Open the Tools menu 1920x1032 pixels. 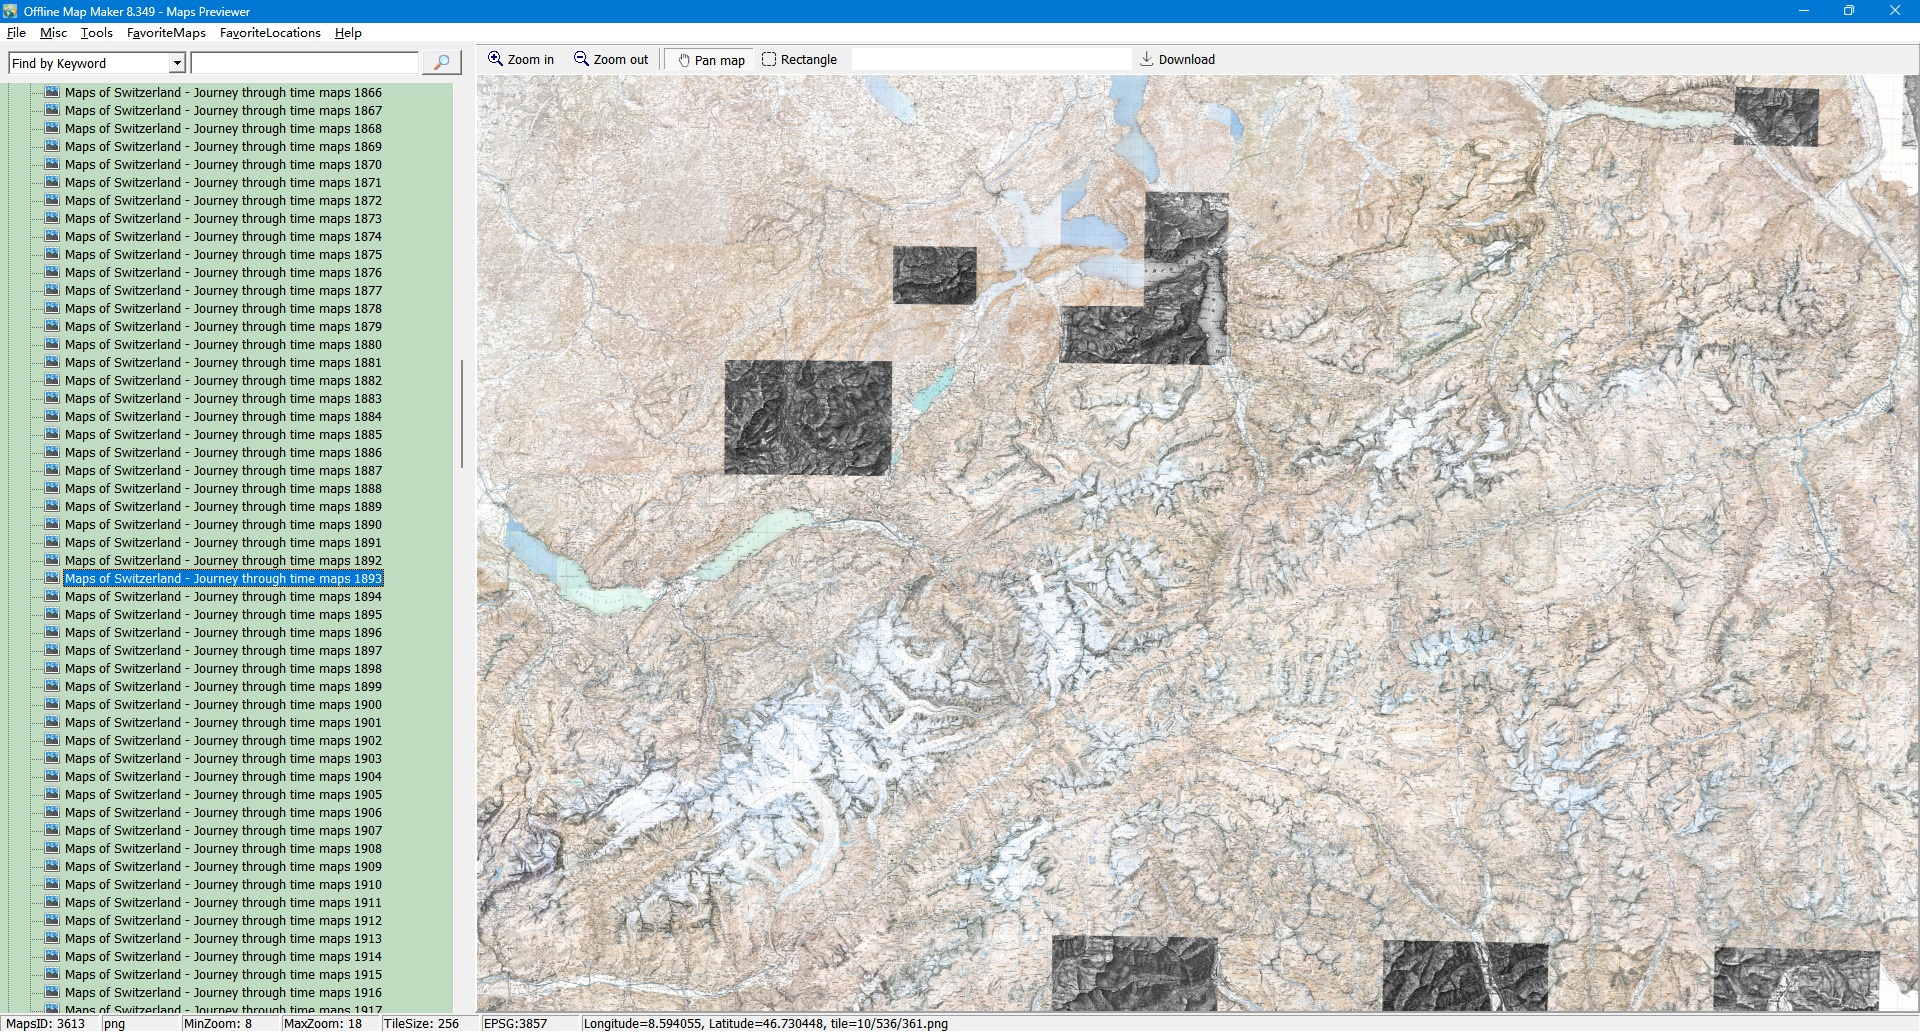pos(97,33)
